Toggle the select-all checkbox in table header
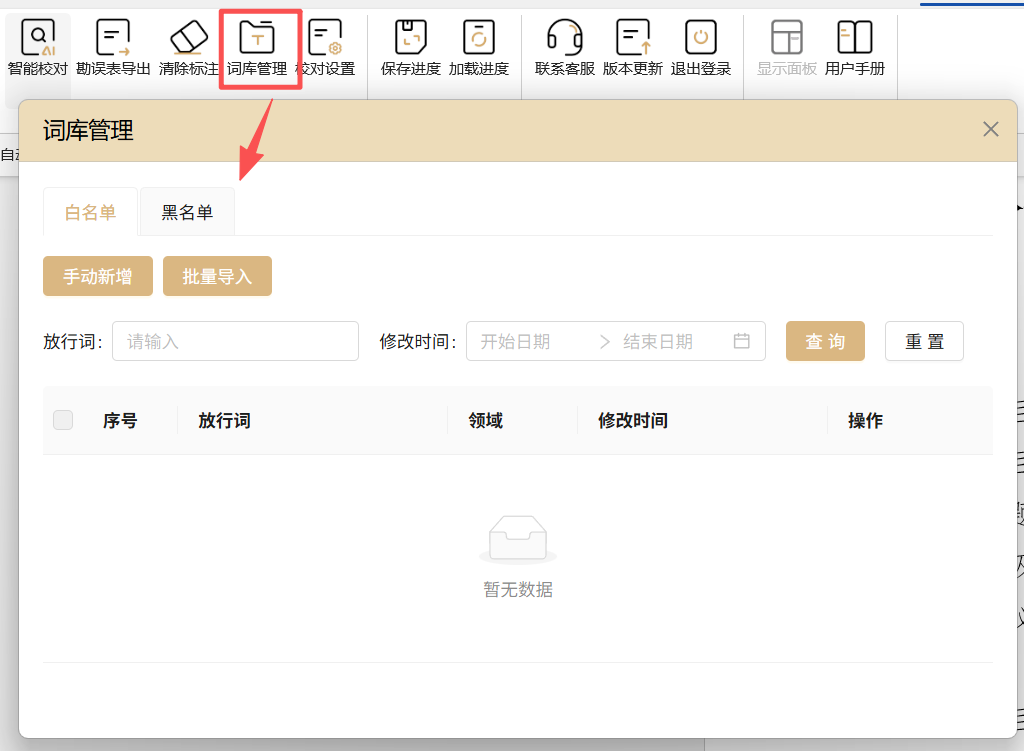This screenshot has height=751, width=1024. 63,420
